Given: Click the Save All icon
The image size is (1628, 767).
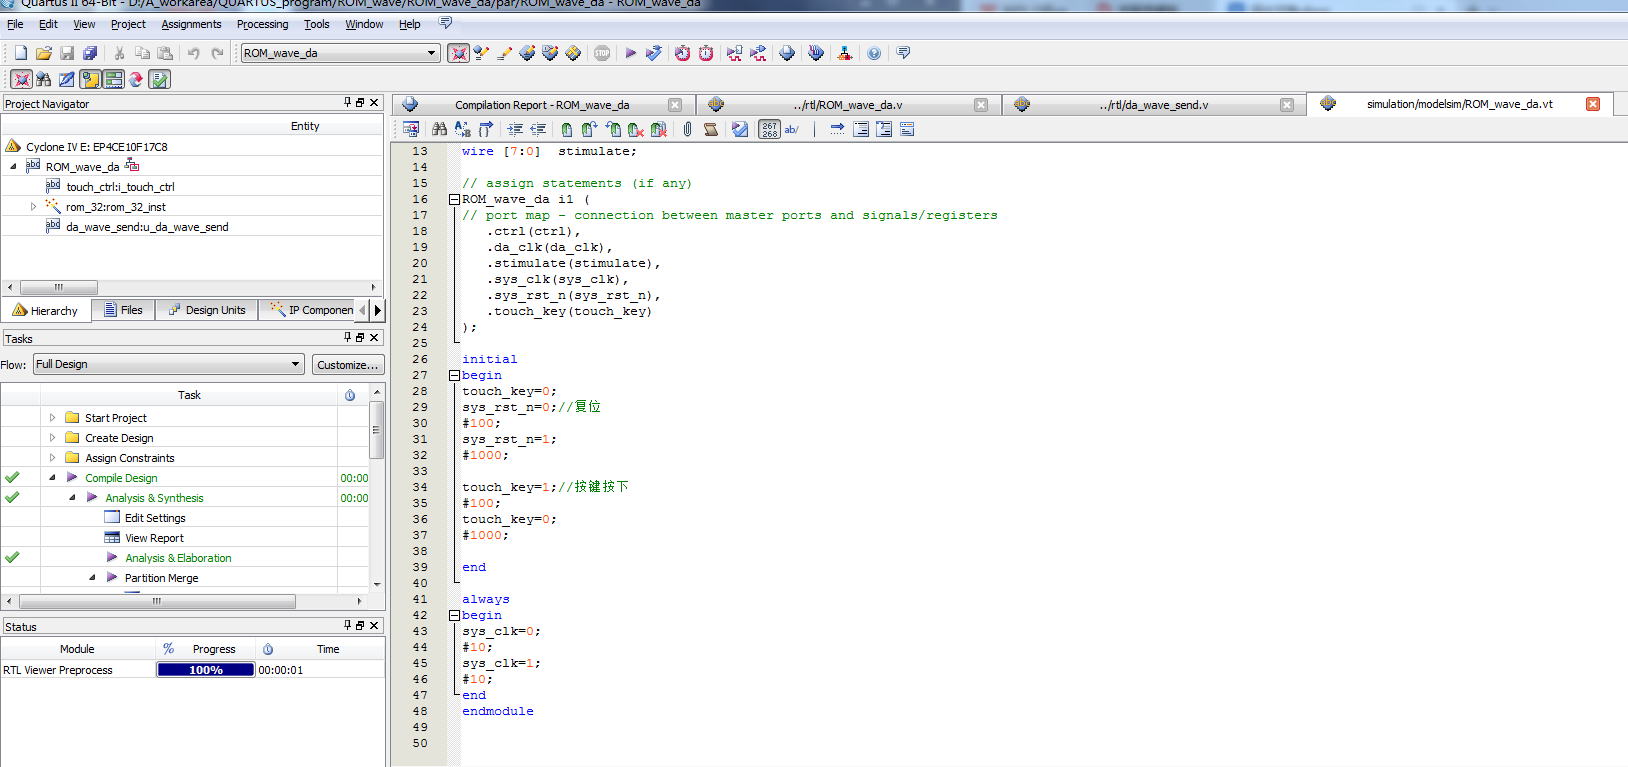Looking at the screenshot, I should tap(90, 53).
